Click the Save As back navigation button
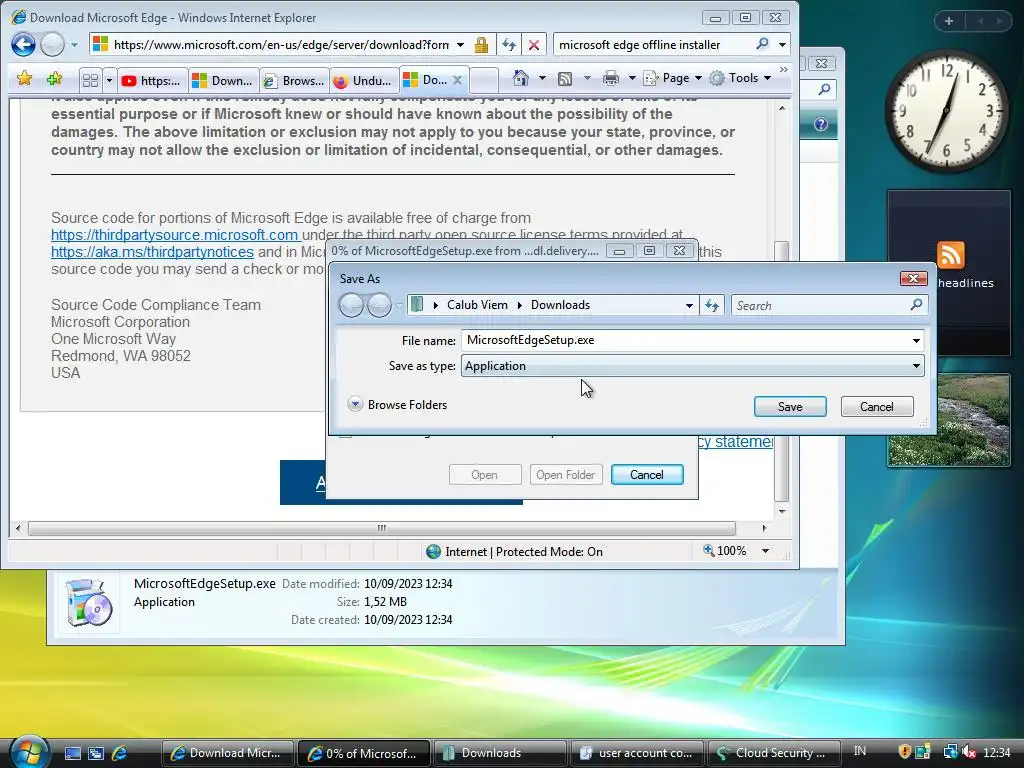The height and width of the screenshot is (768, 1024). click(x=351, y=305)
